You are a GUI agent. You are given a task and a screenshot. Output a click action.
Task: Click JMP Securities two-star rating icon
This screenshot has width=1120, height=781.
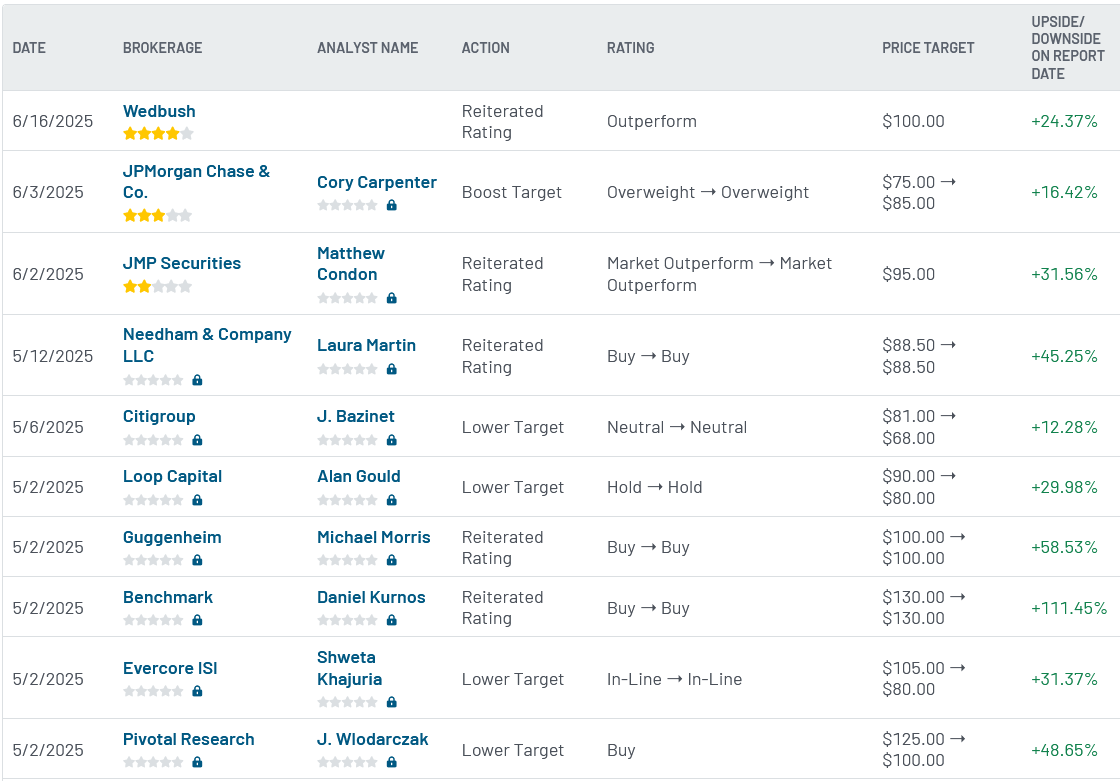click(158, 287)
